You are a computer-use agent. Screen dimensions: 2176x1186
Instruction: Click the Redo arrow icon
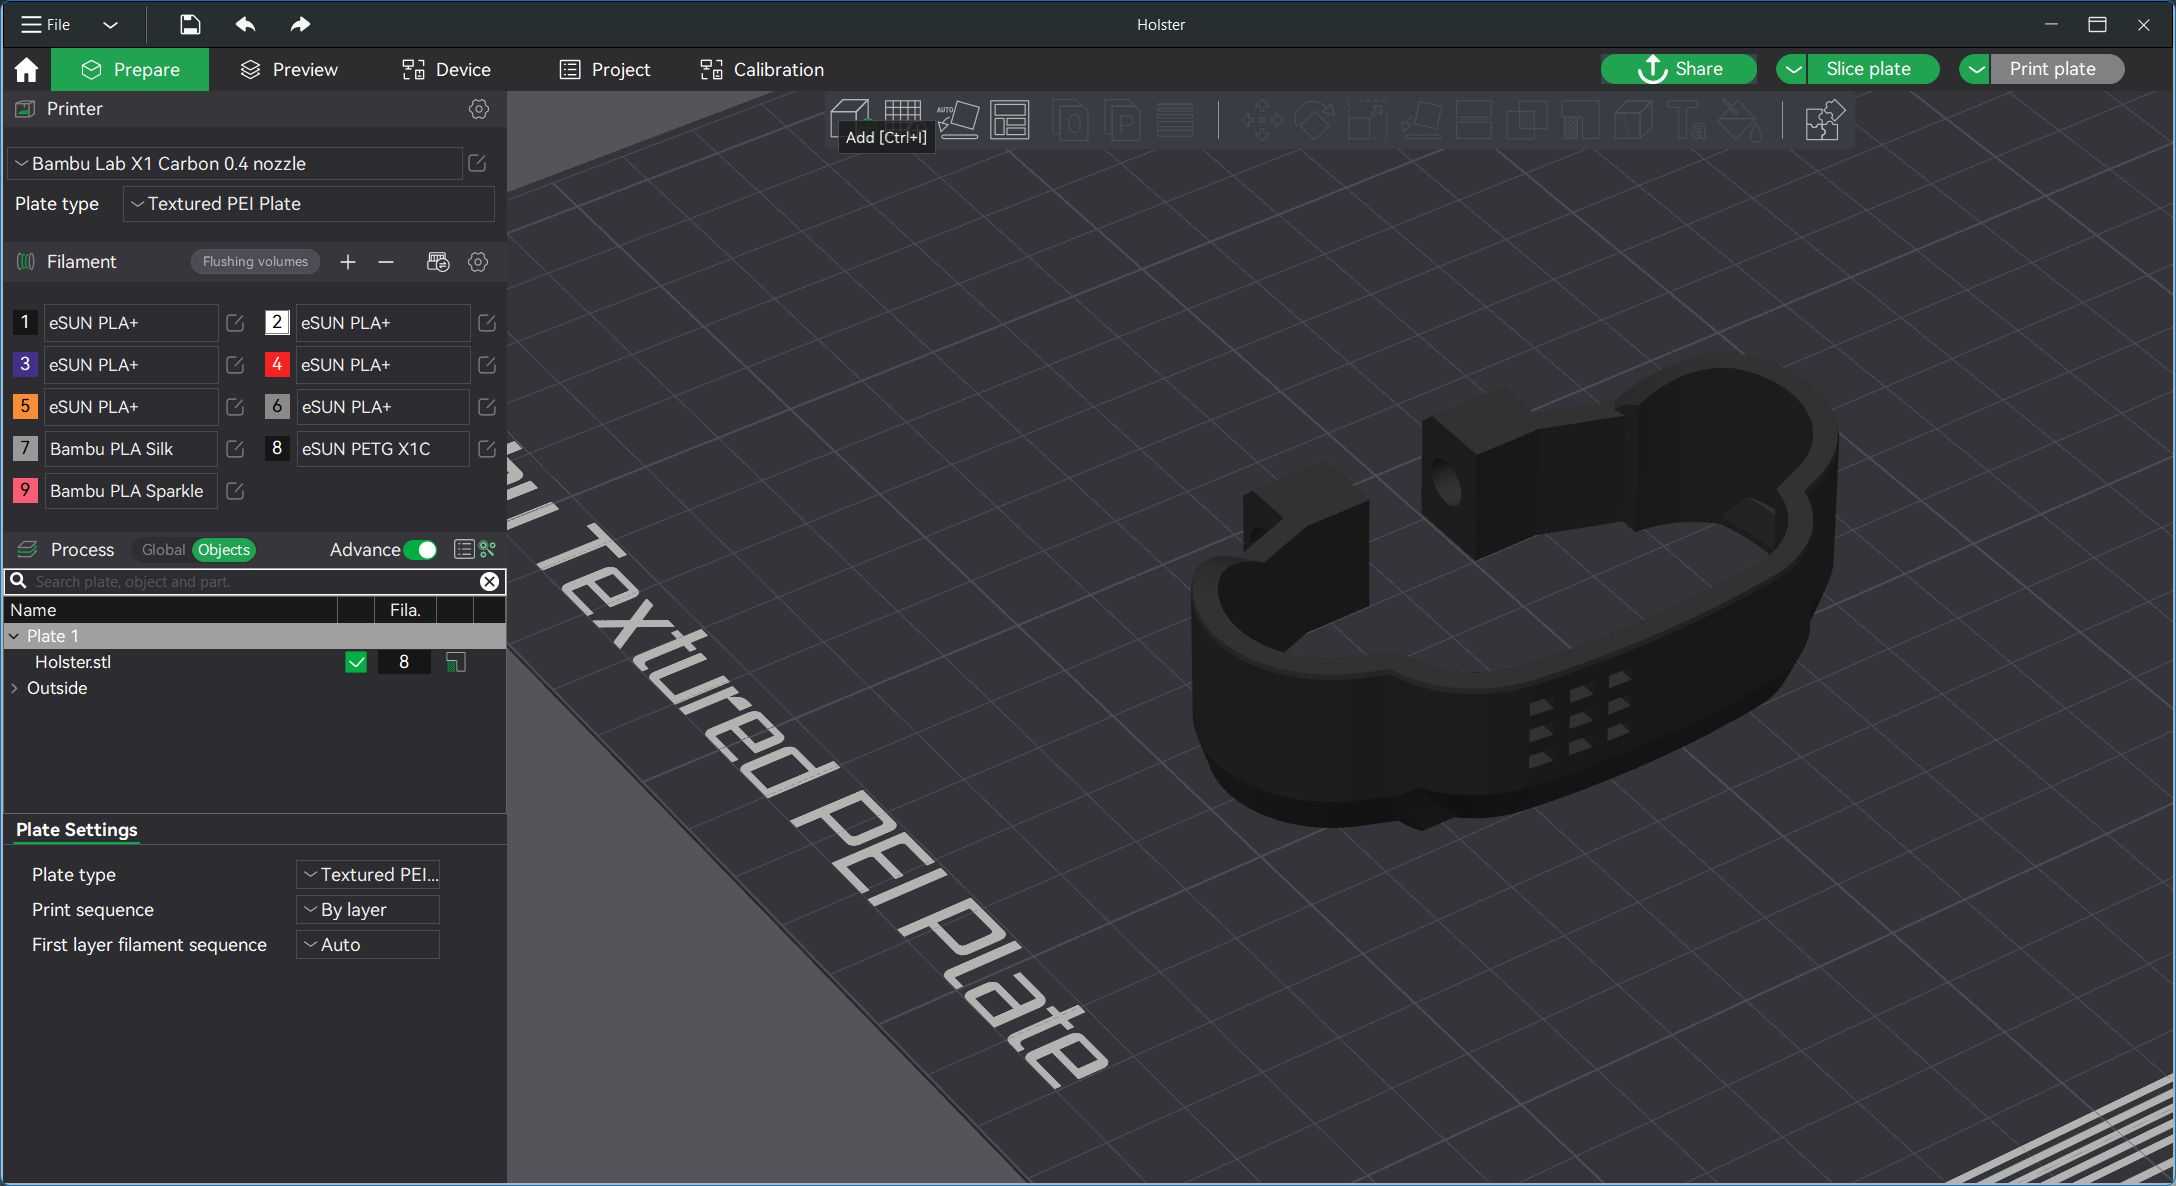(300, 24)
